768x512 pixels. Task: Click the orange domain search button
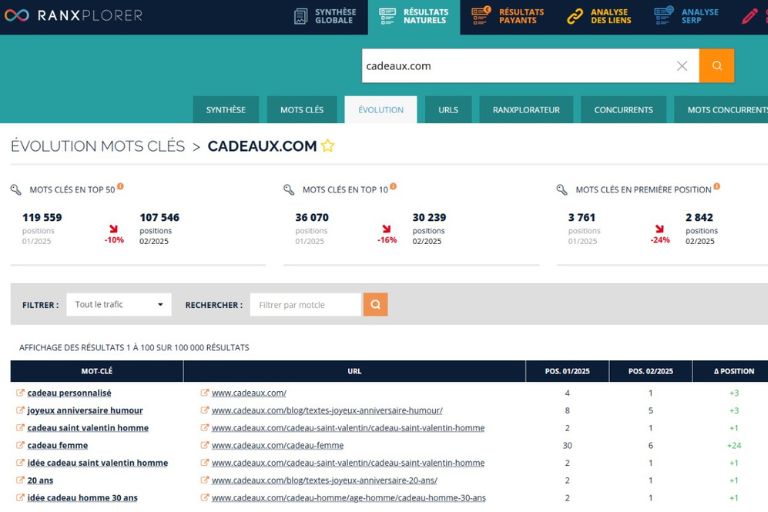pyautogui.click(x=717, y=66)
